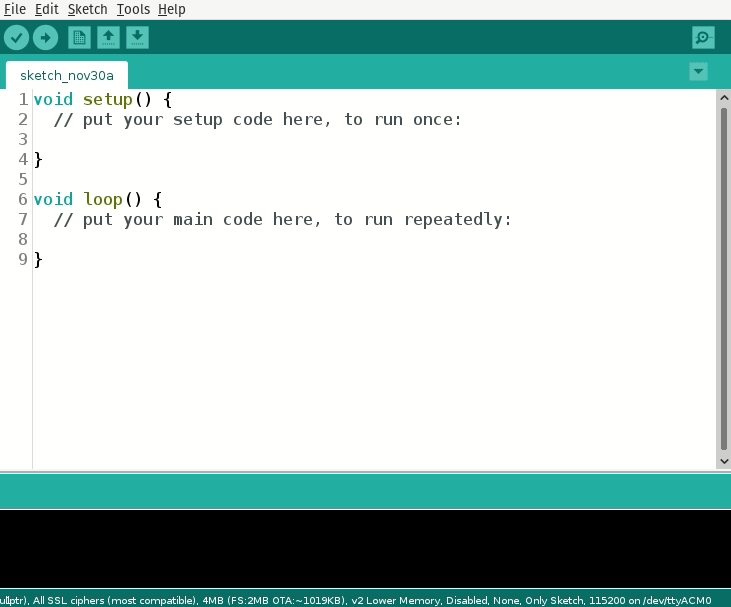Create a new sketch with New icon
The height and width of the screenshot is (607, 731).
(x=79, y=38)
